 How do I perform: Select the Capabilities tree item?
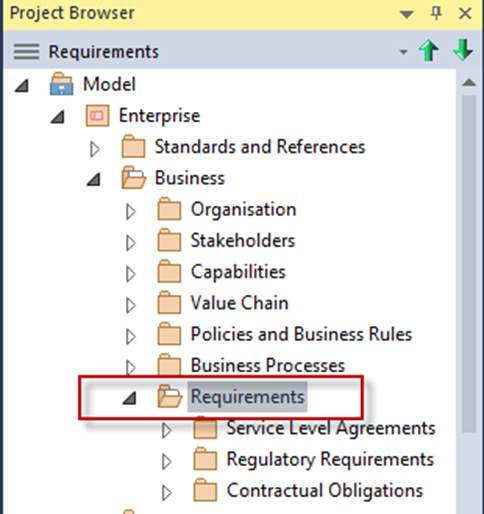coord(238,272)
